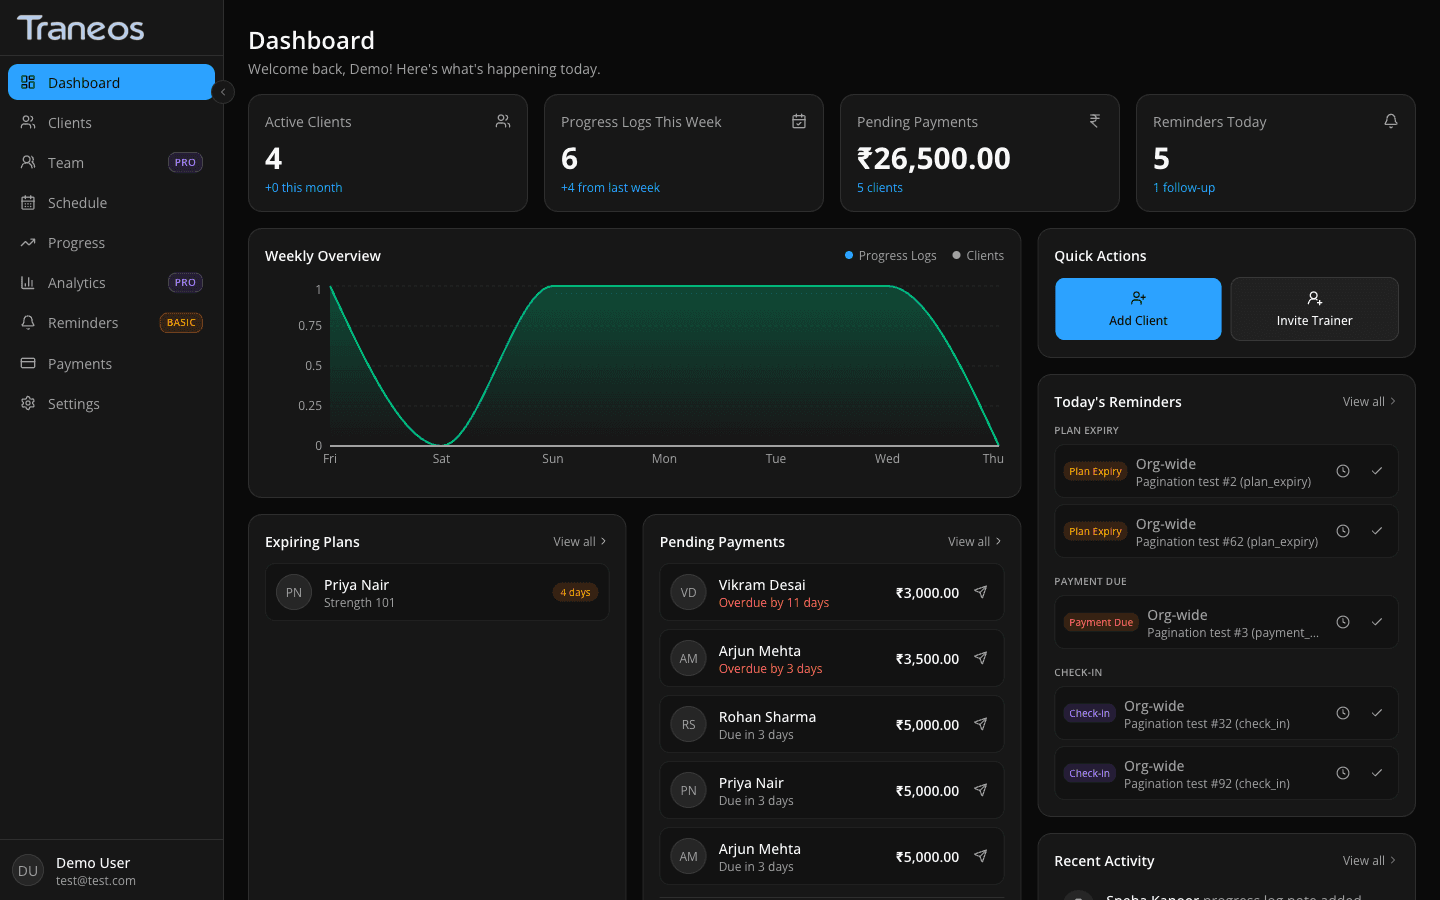Screen dimensions: 1440x900
Task: View all Recent Activity
Action: tap(1369, 860)
